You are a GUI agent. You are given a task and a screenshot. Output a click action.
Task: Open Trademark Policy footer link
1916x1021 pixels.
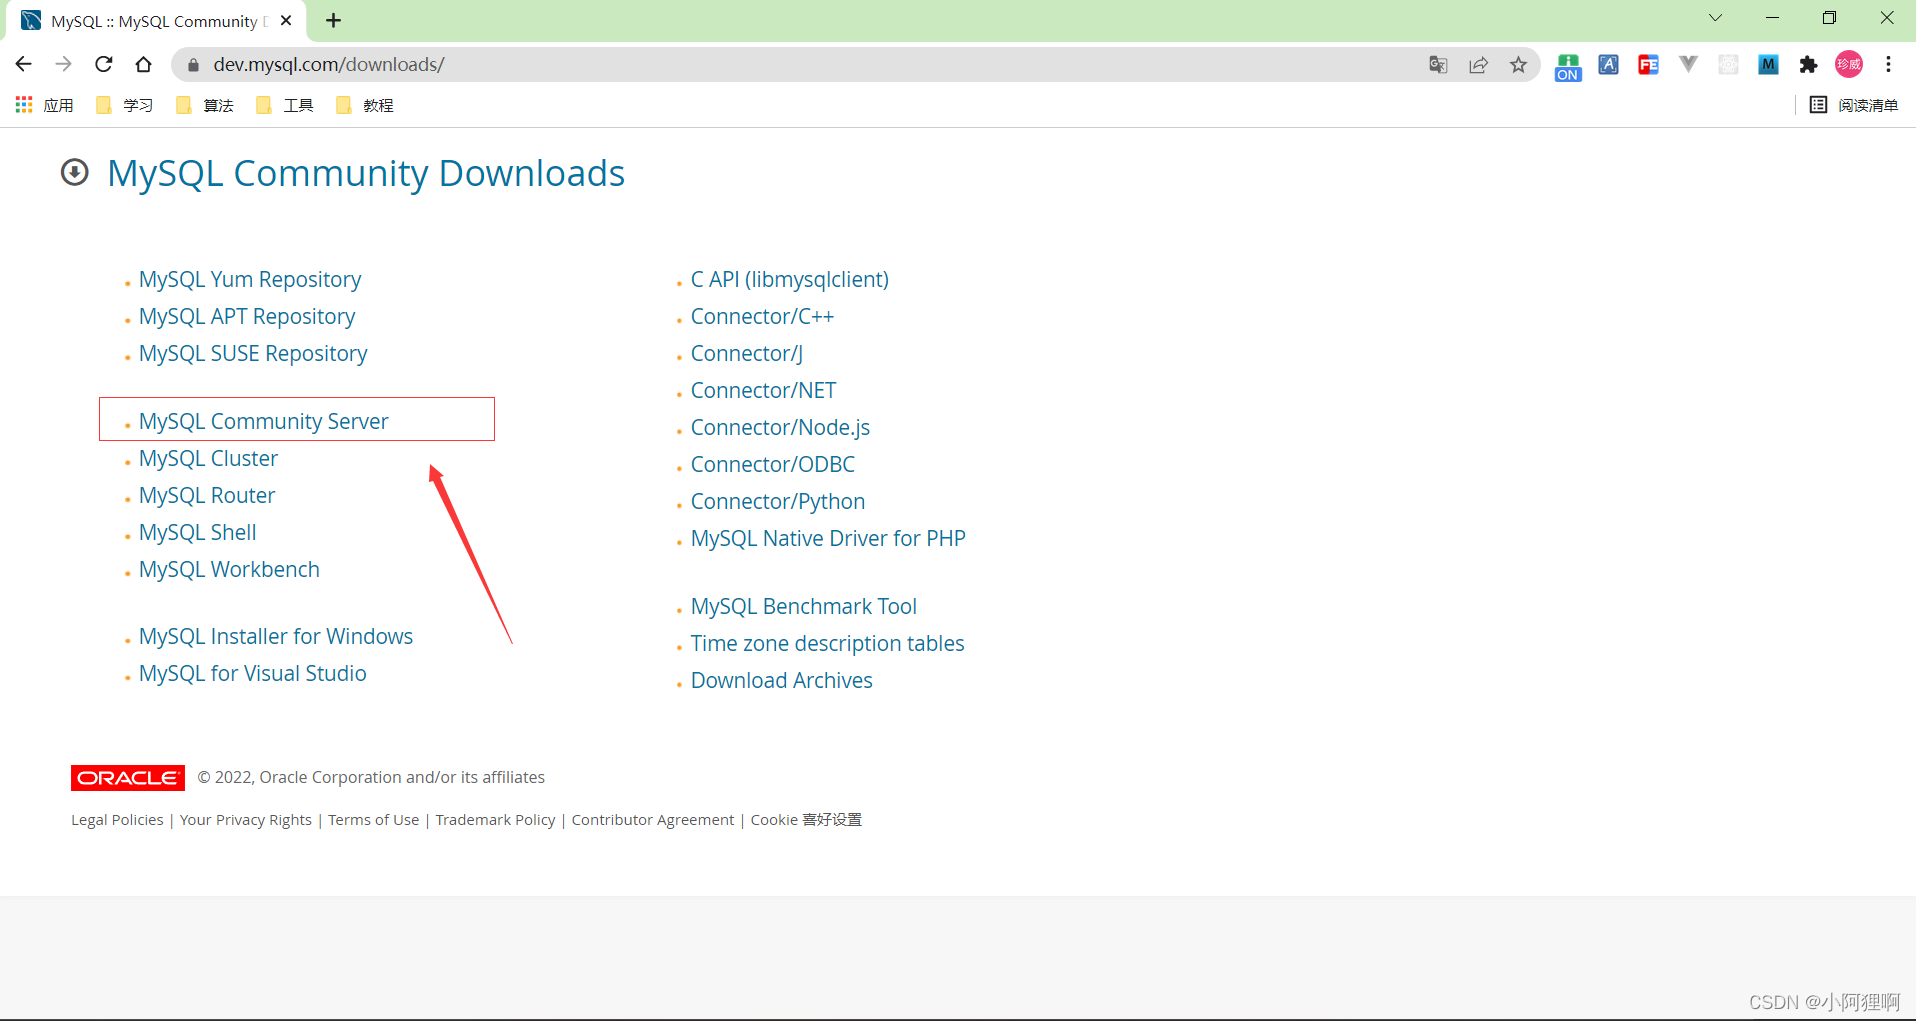click(495, 820)
